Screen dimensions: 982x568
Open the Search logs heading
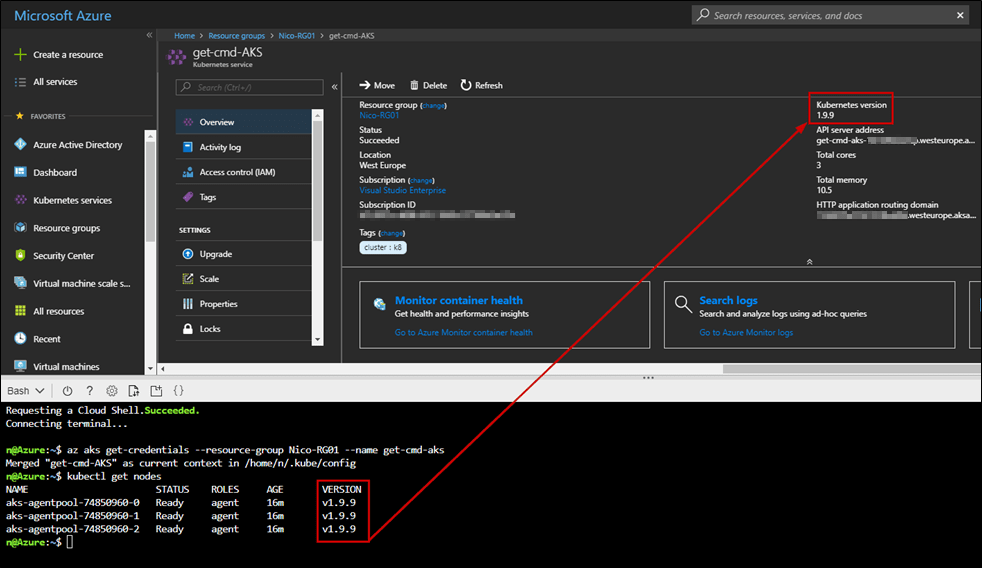[x=728, y=301]
